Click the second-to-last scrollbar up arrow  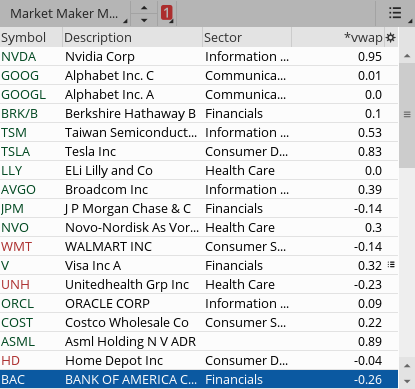[x=407, y=366]
